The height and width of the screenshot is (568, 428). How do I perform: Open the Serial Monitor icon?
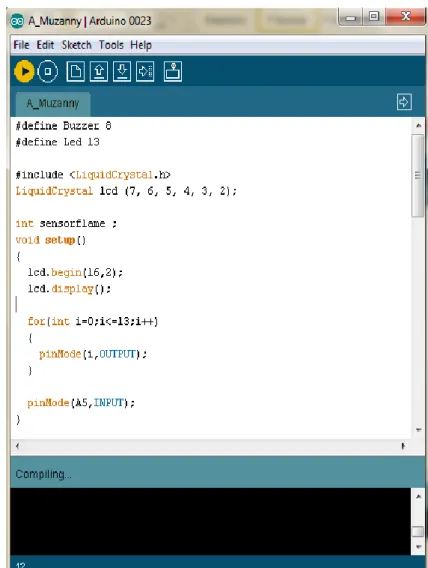click(x=173, y=71)
